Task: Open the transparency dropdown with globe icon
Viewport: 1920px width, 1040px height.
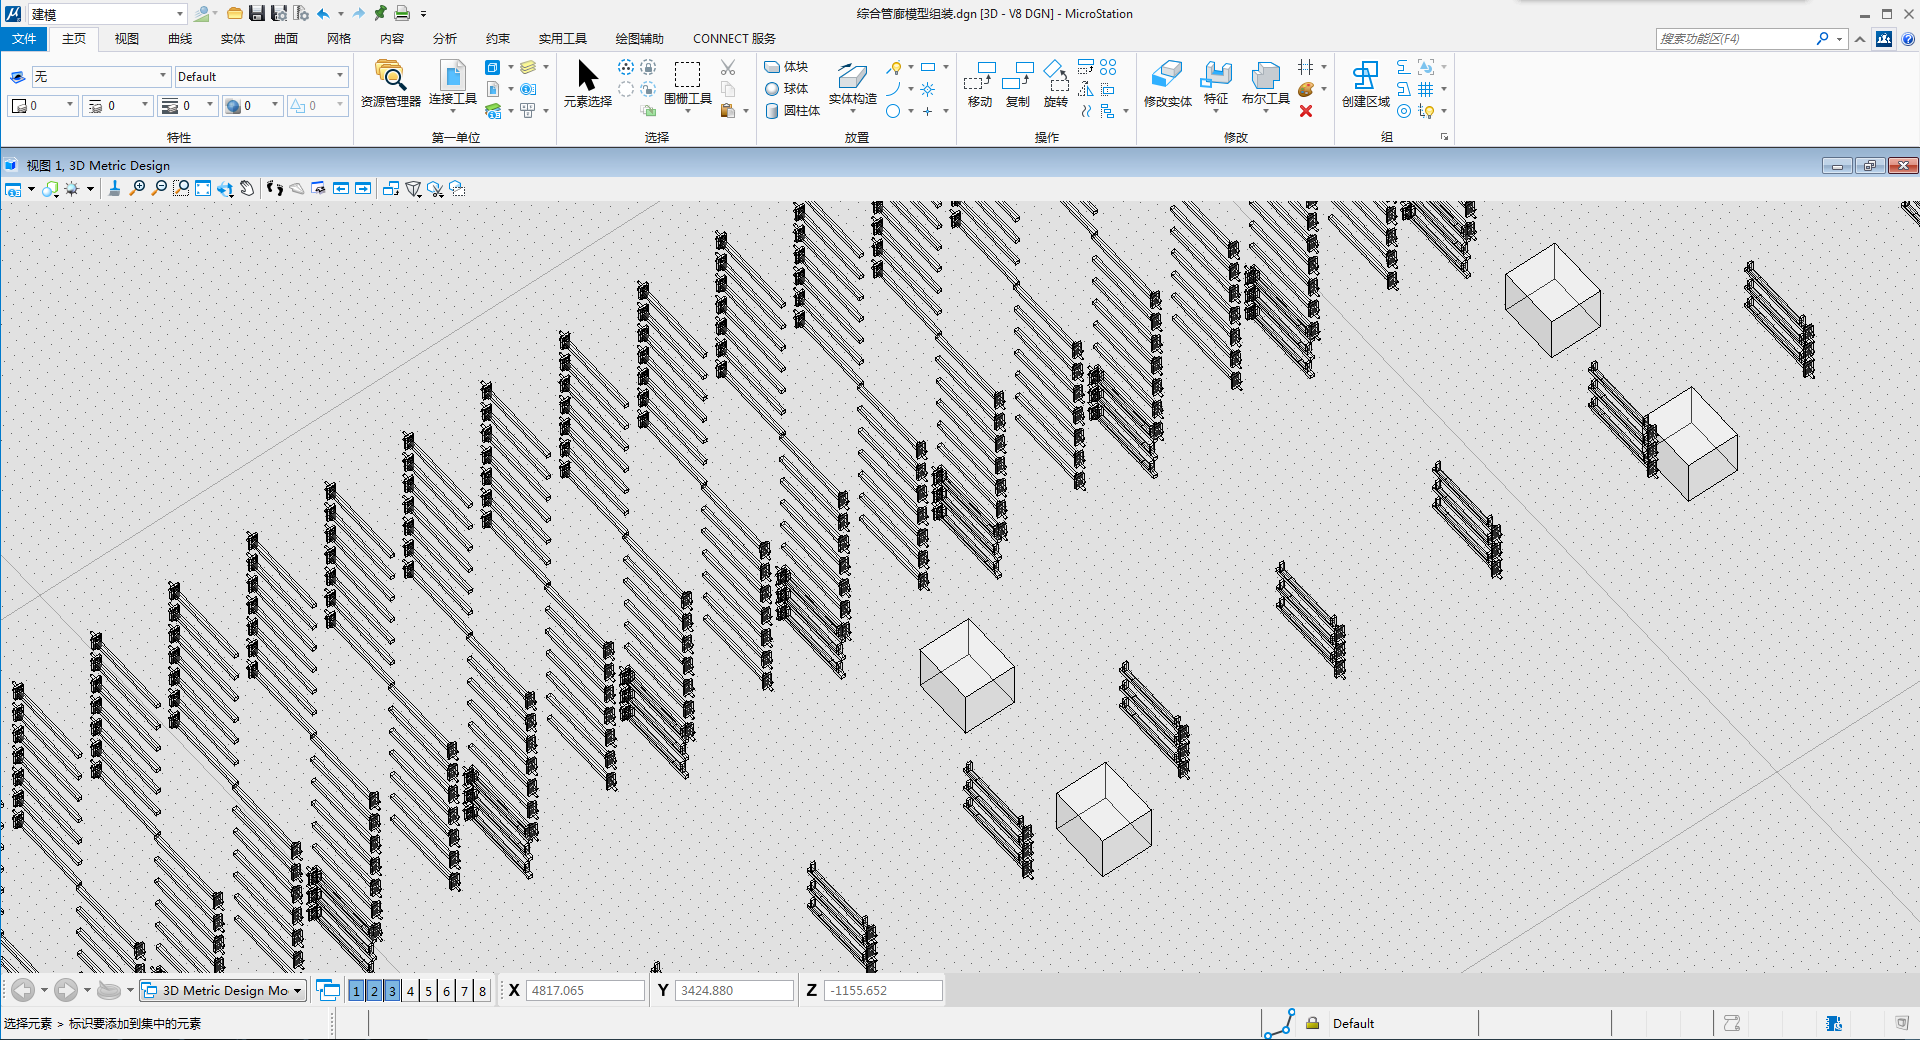Action: click(252, 105)
